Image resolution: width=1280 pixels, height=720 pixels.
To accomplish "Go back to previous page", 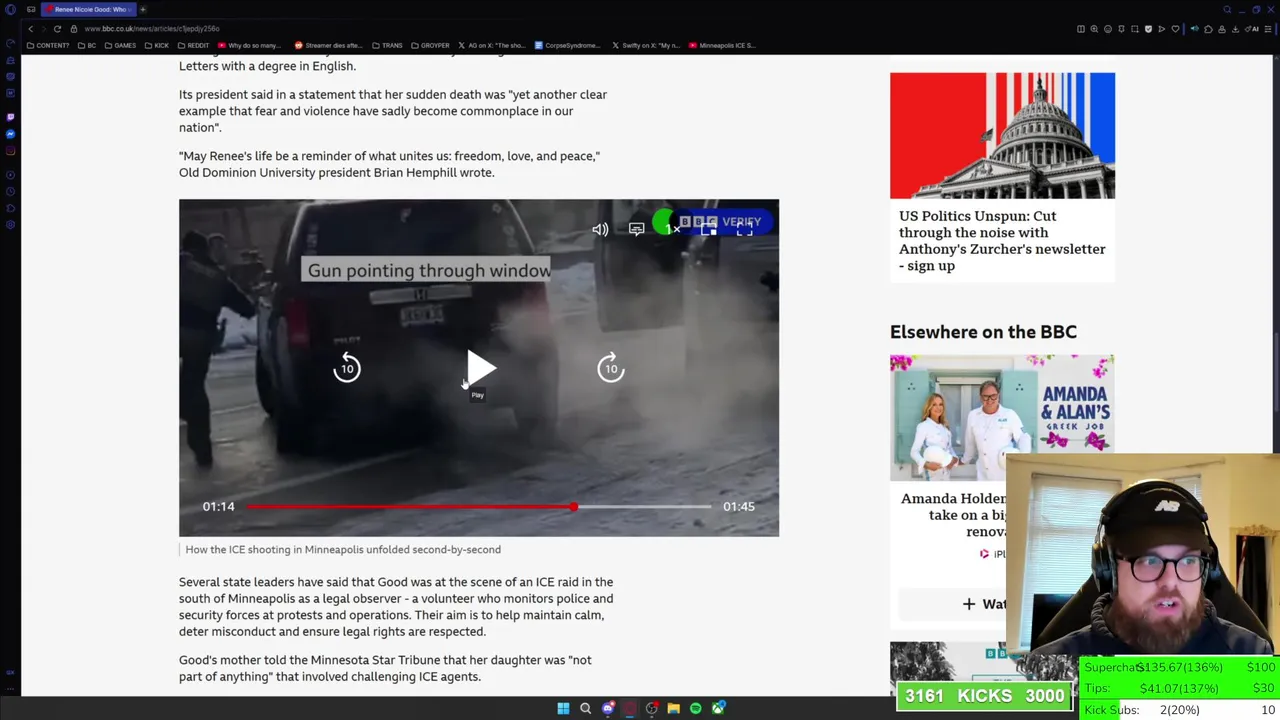I will click(x=30, y=29).
